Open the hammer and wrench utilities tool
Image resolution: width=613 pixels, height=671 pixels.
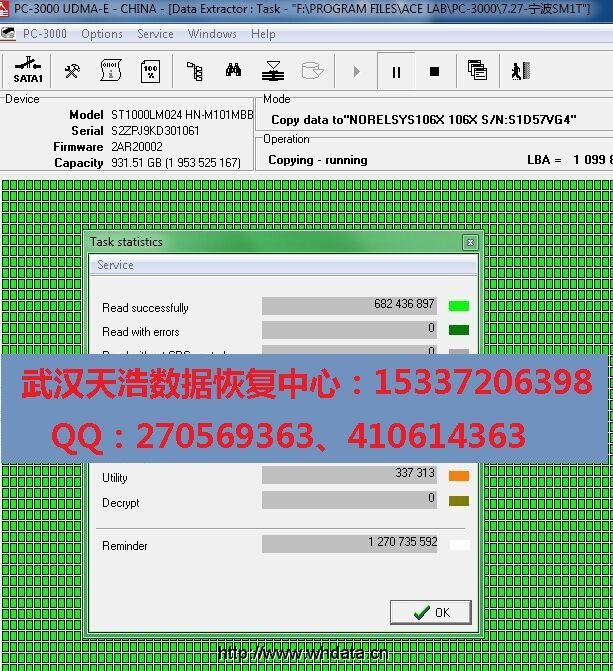[x=72, y=71]
